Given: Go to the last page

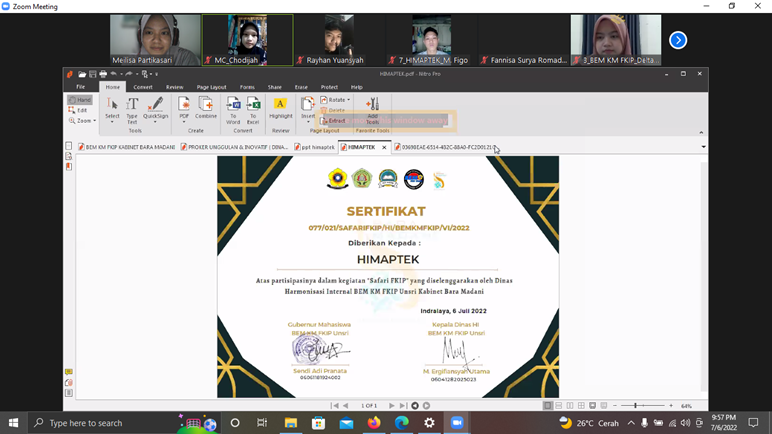Looking at the screenshot, I should click(x=403, y=405).
